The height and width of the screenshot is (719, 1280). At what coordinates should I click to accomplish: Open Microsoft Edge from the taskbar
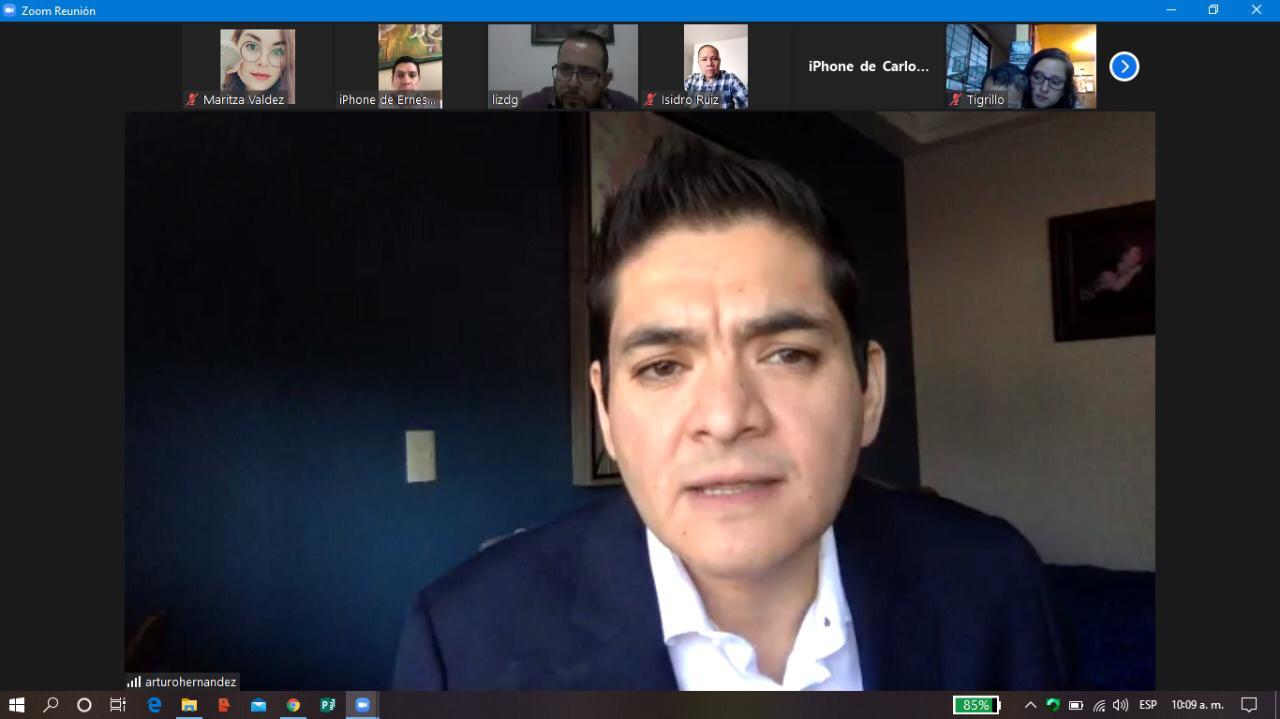[154, 705]
